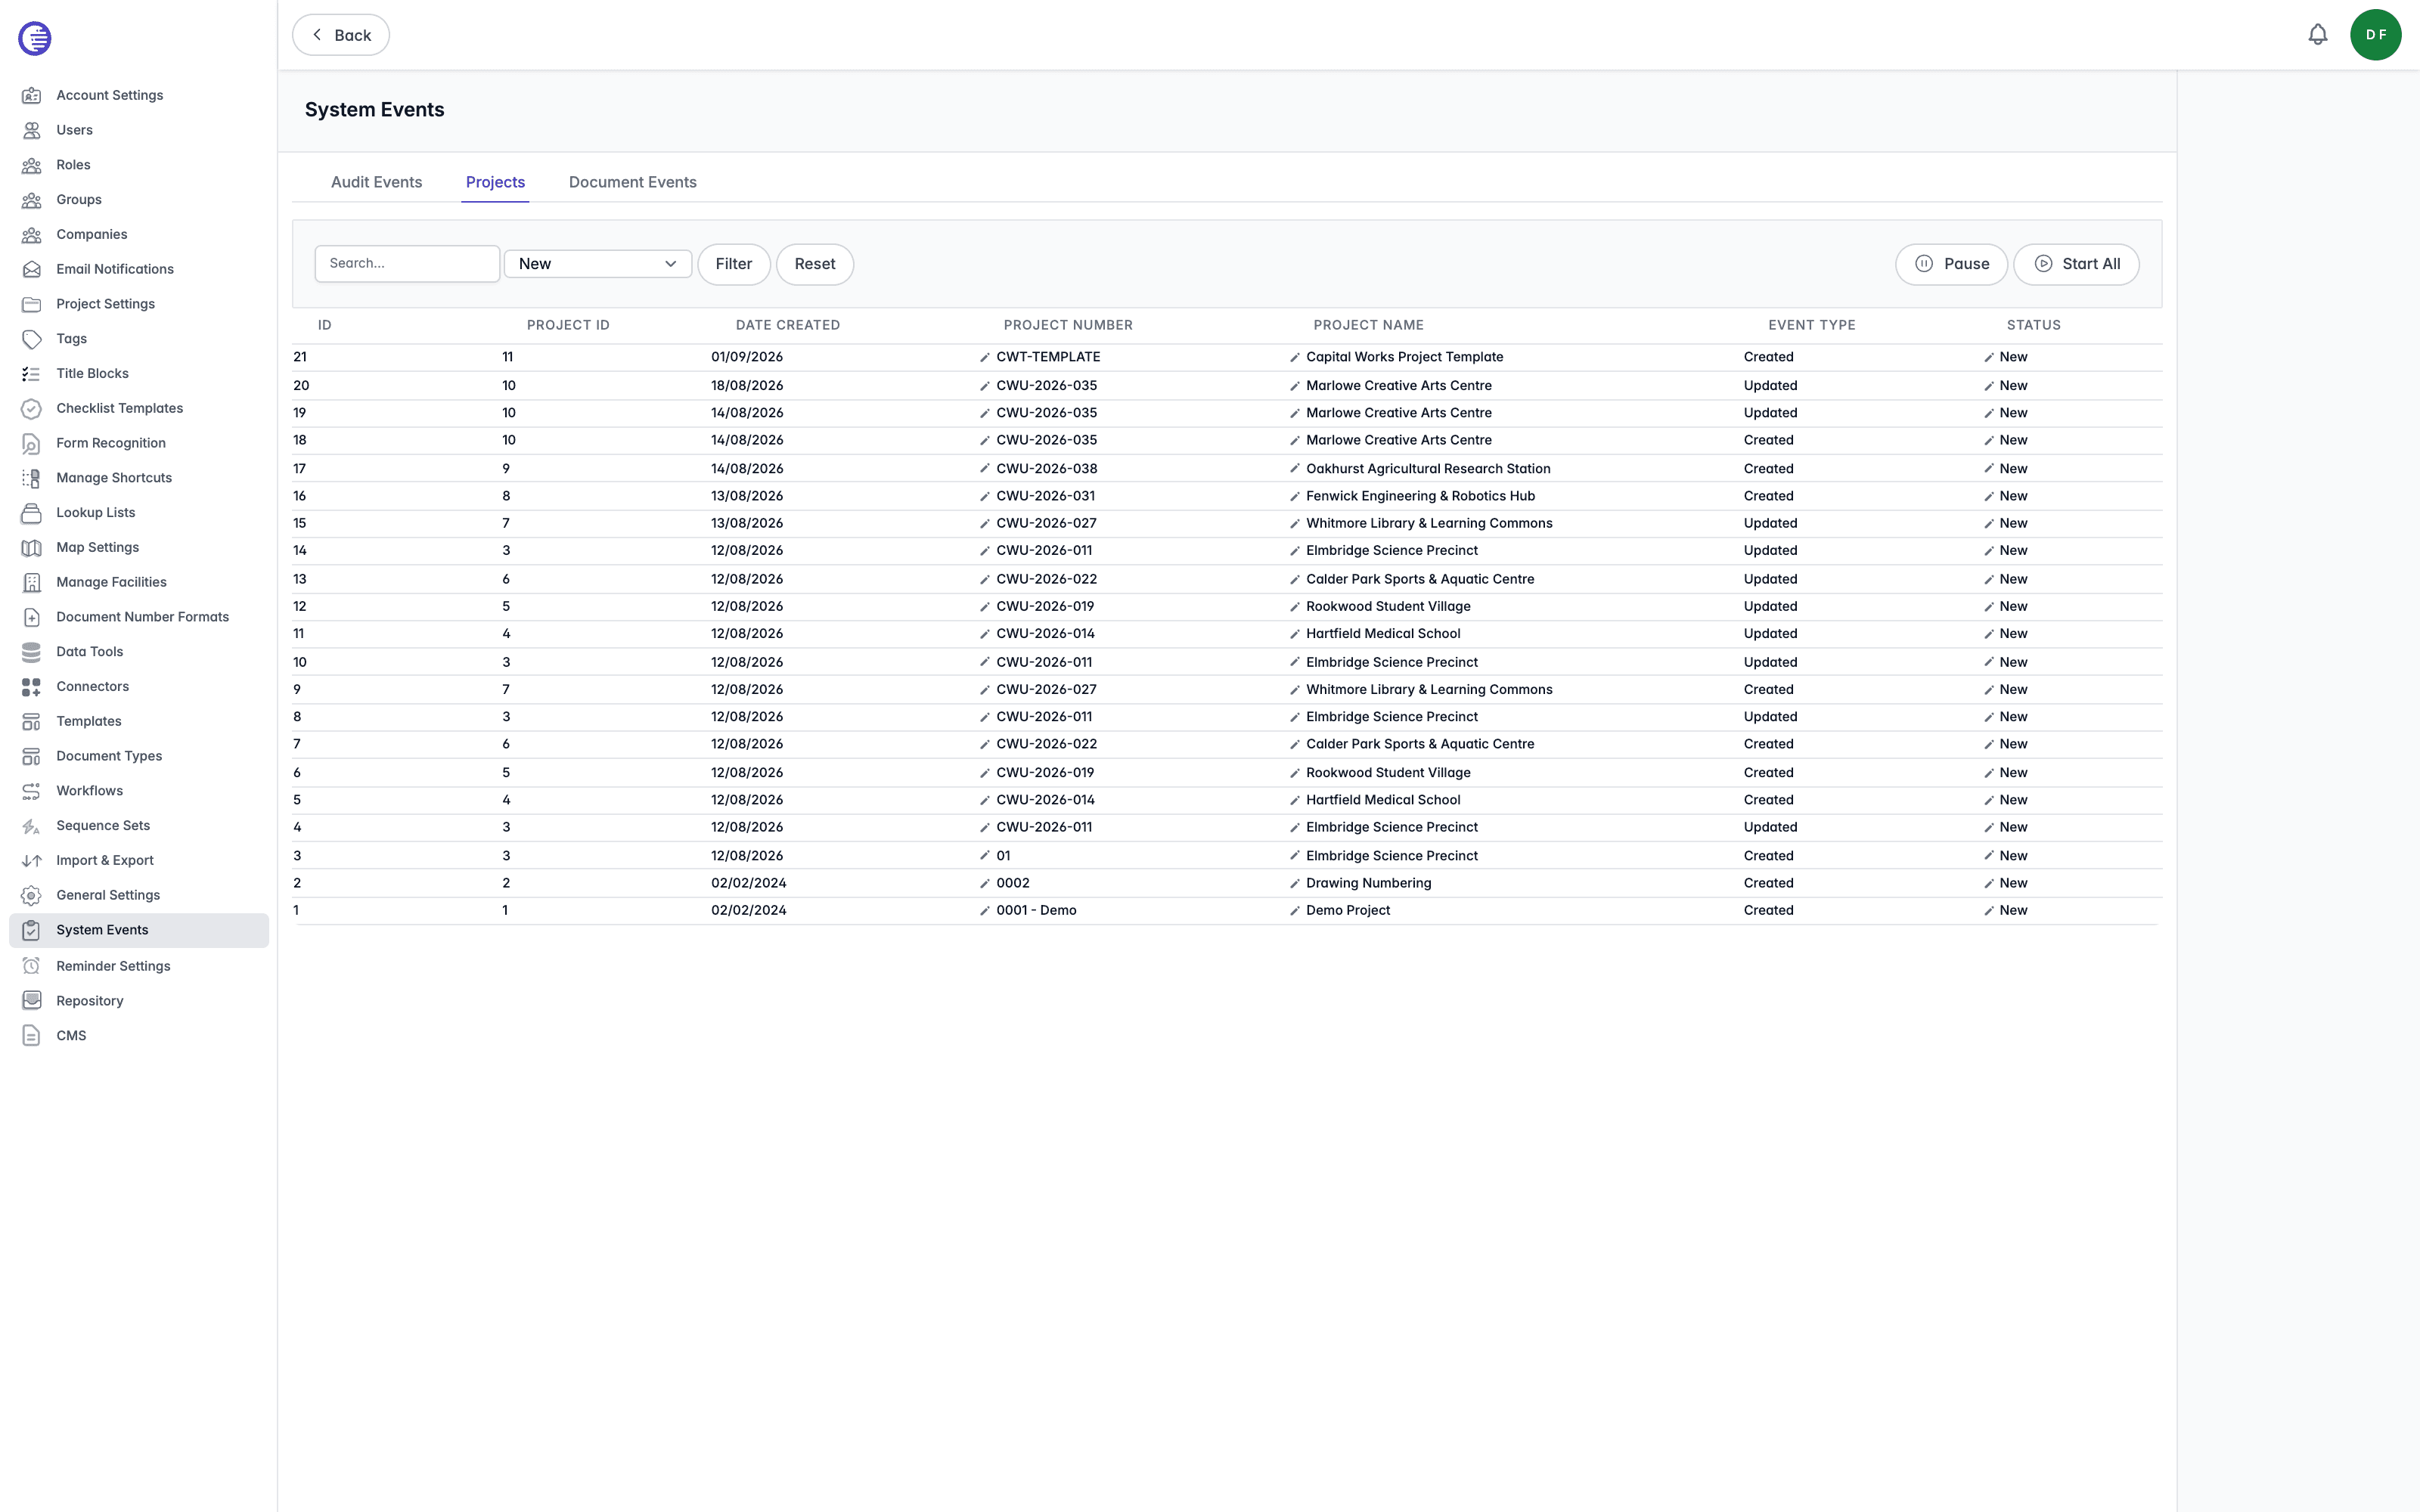Click the Map Settings map icon

[32, 547]
